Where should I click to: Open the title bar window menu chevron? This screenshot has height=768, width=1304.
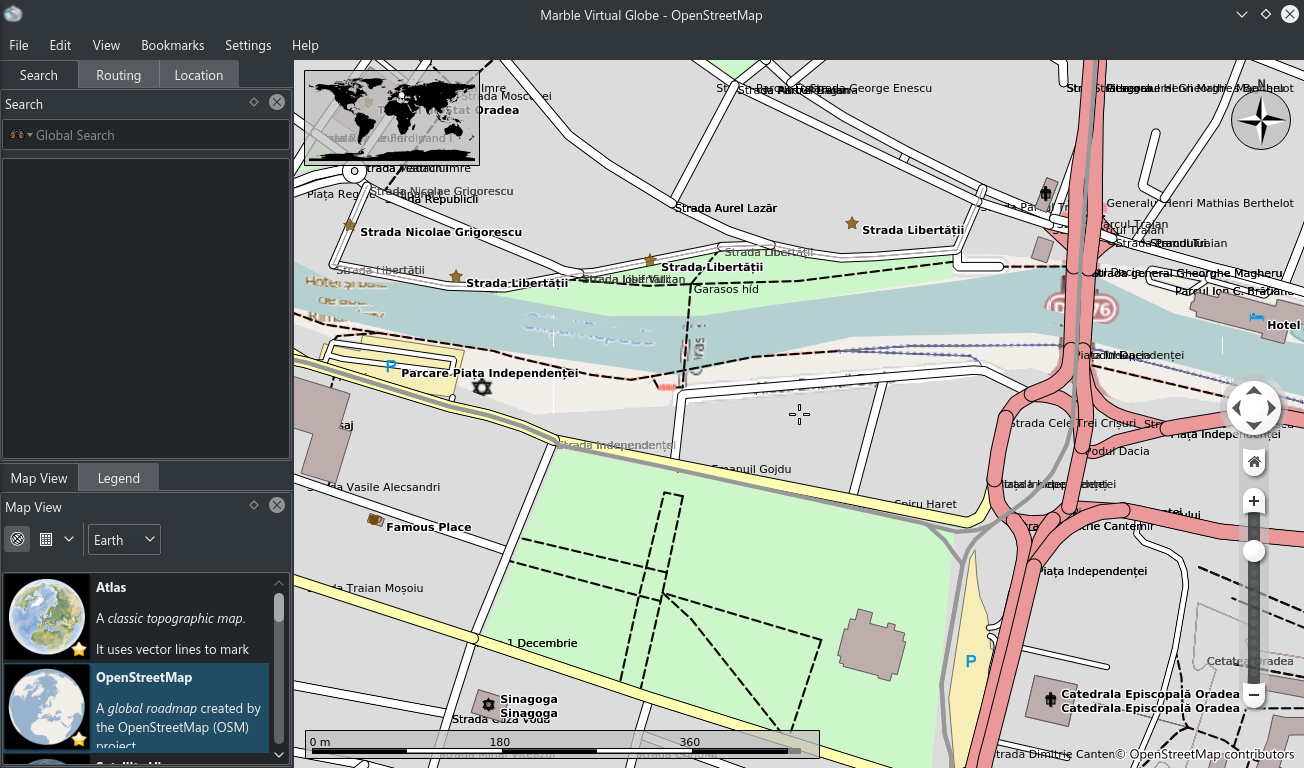click(1241, 14)
